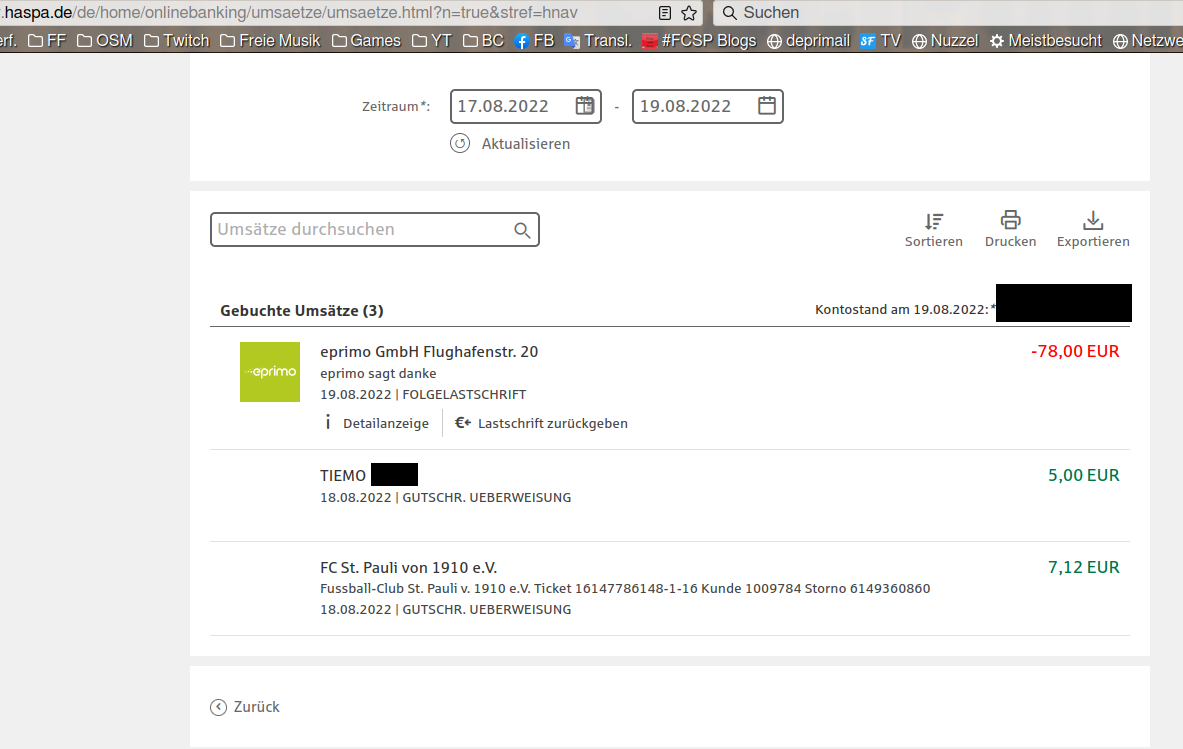Open the Freie Musik bookmarks folder

[x=270, y=41]
